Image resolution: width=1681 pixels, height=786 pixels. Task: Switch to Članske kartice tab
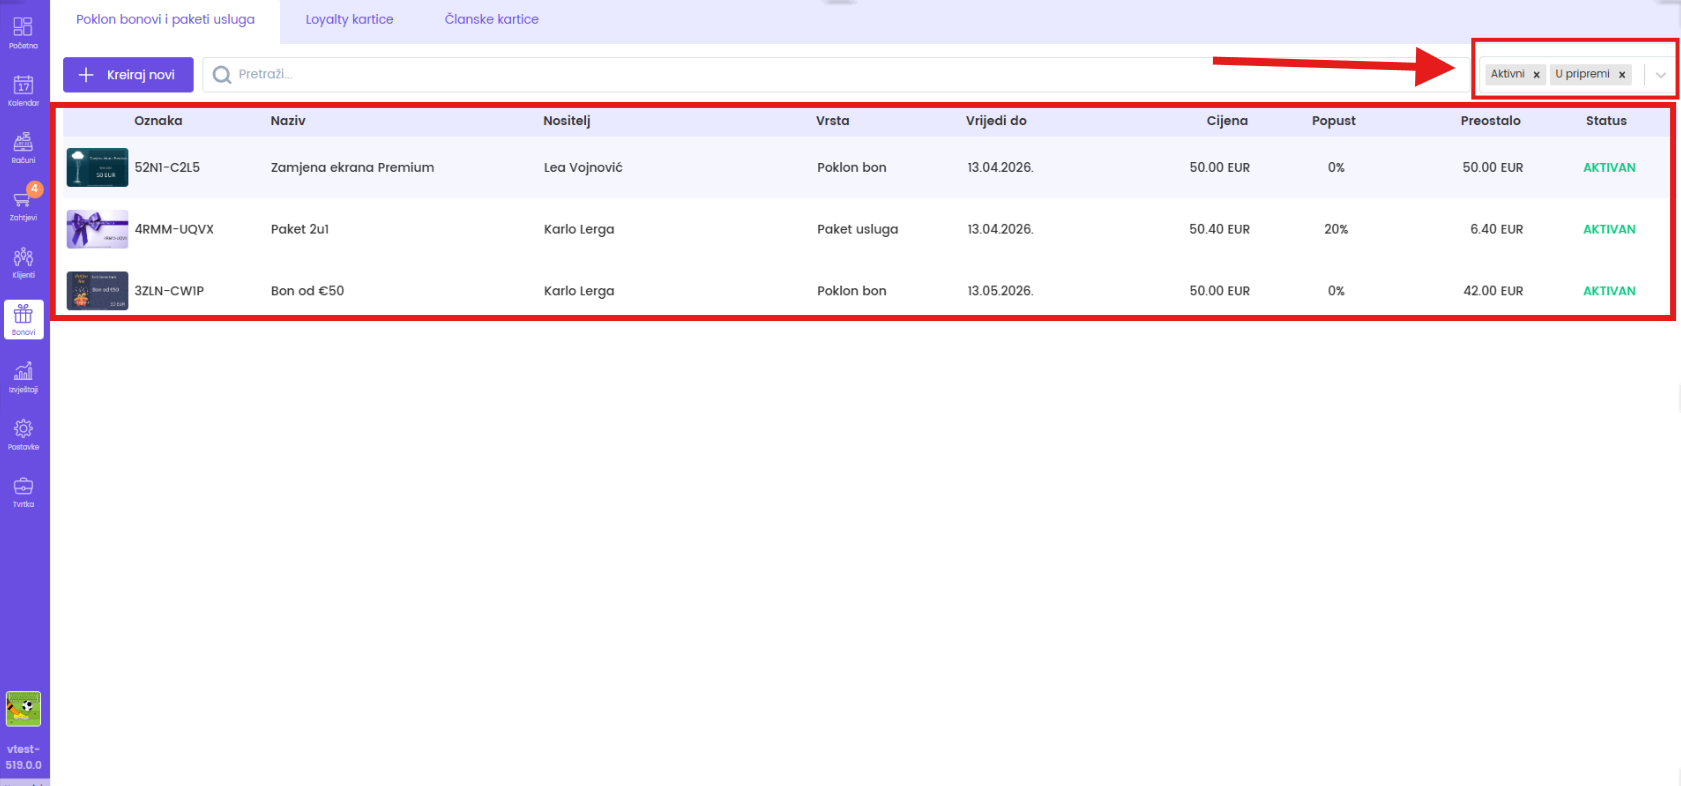pyautogui.click(x=491, y=19)
